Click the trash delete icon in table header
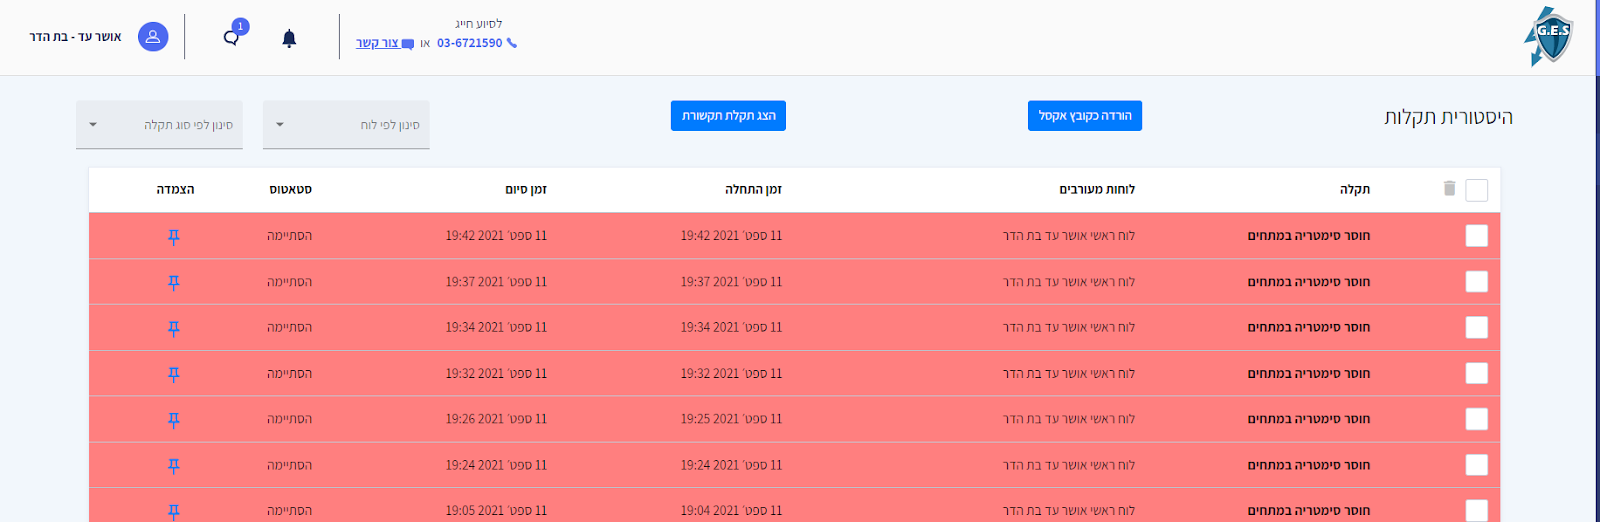This screenshot has width=1600, height=522. (1449, 188)
